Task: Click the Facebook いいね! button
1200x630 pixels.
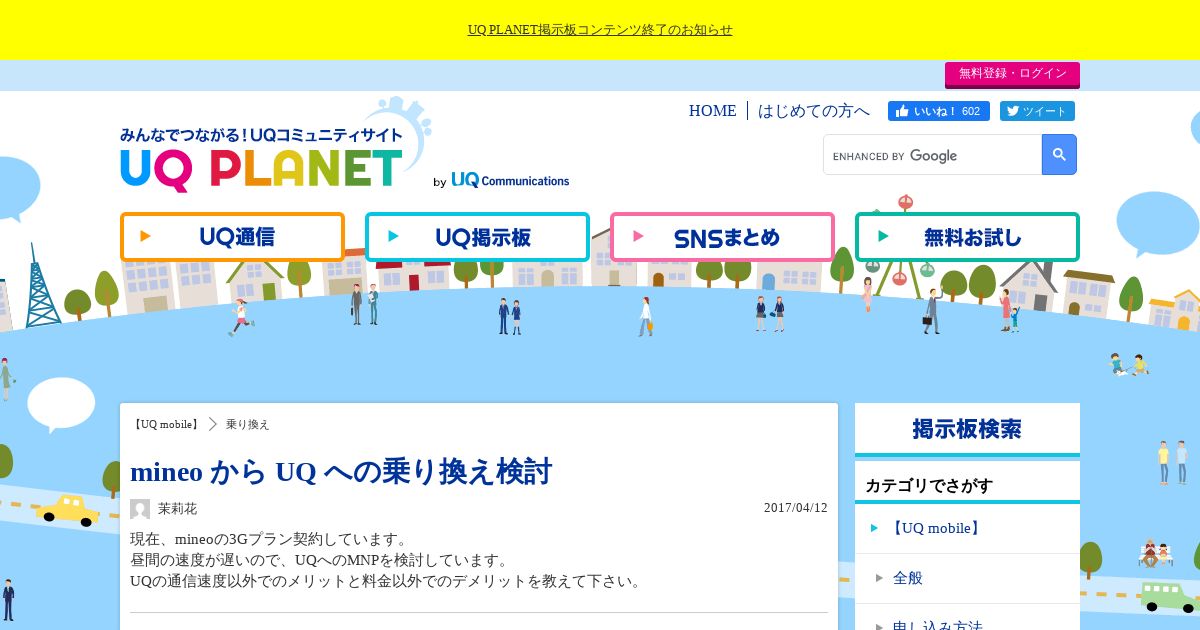Action: point(939,111)
